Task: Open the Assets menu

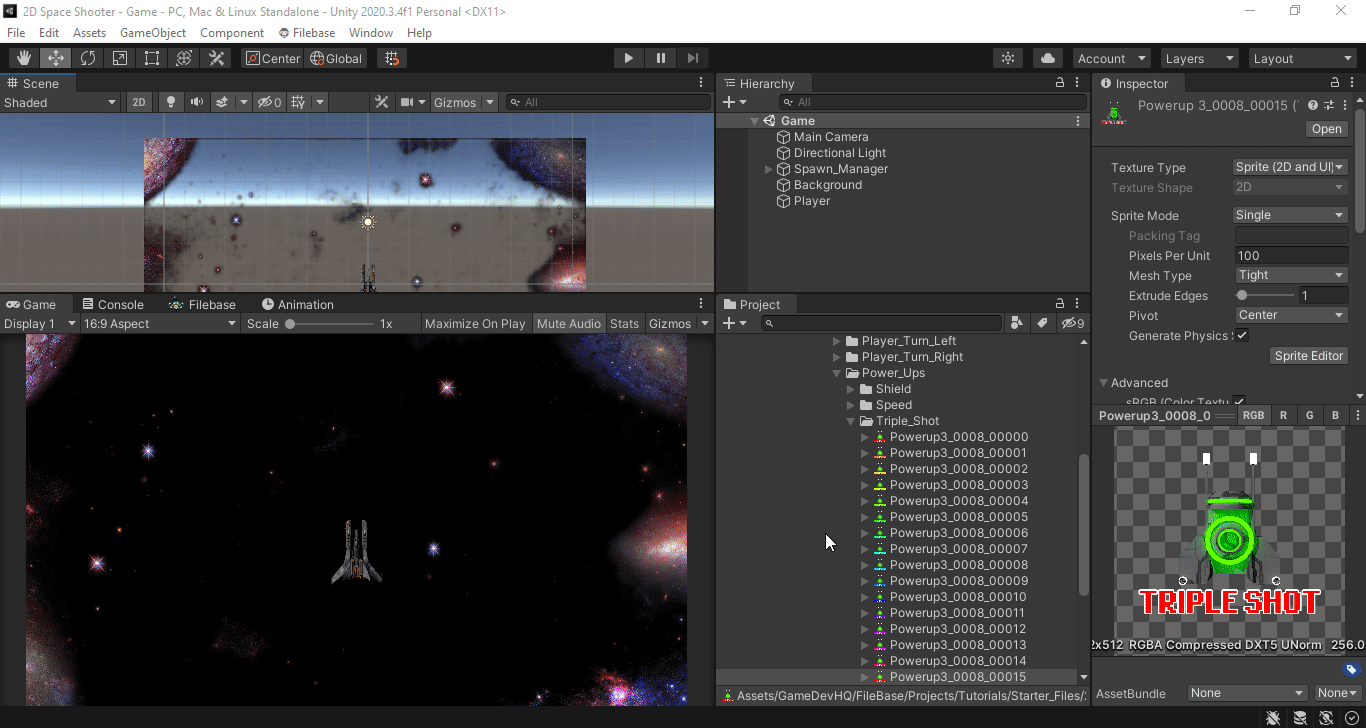Action: pos(89,33)
